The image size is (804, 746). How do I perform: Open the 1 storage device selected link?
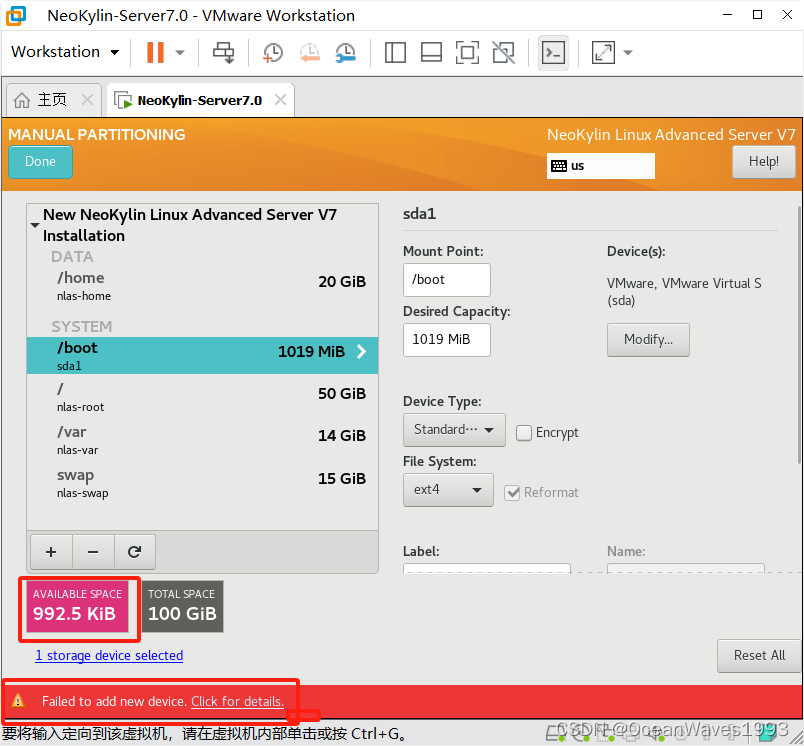click(x=109, y=655)
